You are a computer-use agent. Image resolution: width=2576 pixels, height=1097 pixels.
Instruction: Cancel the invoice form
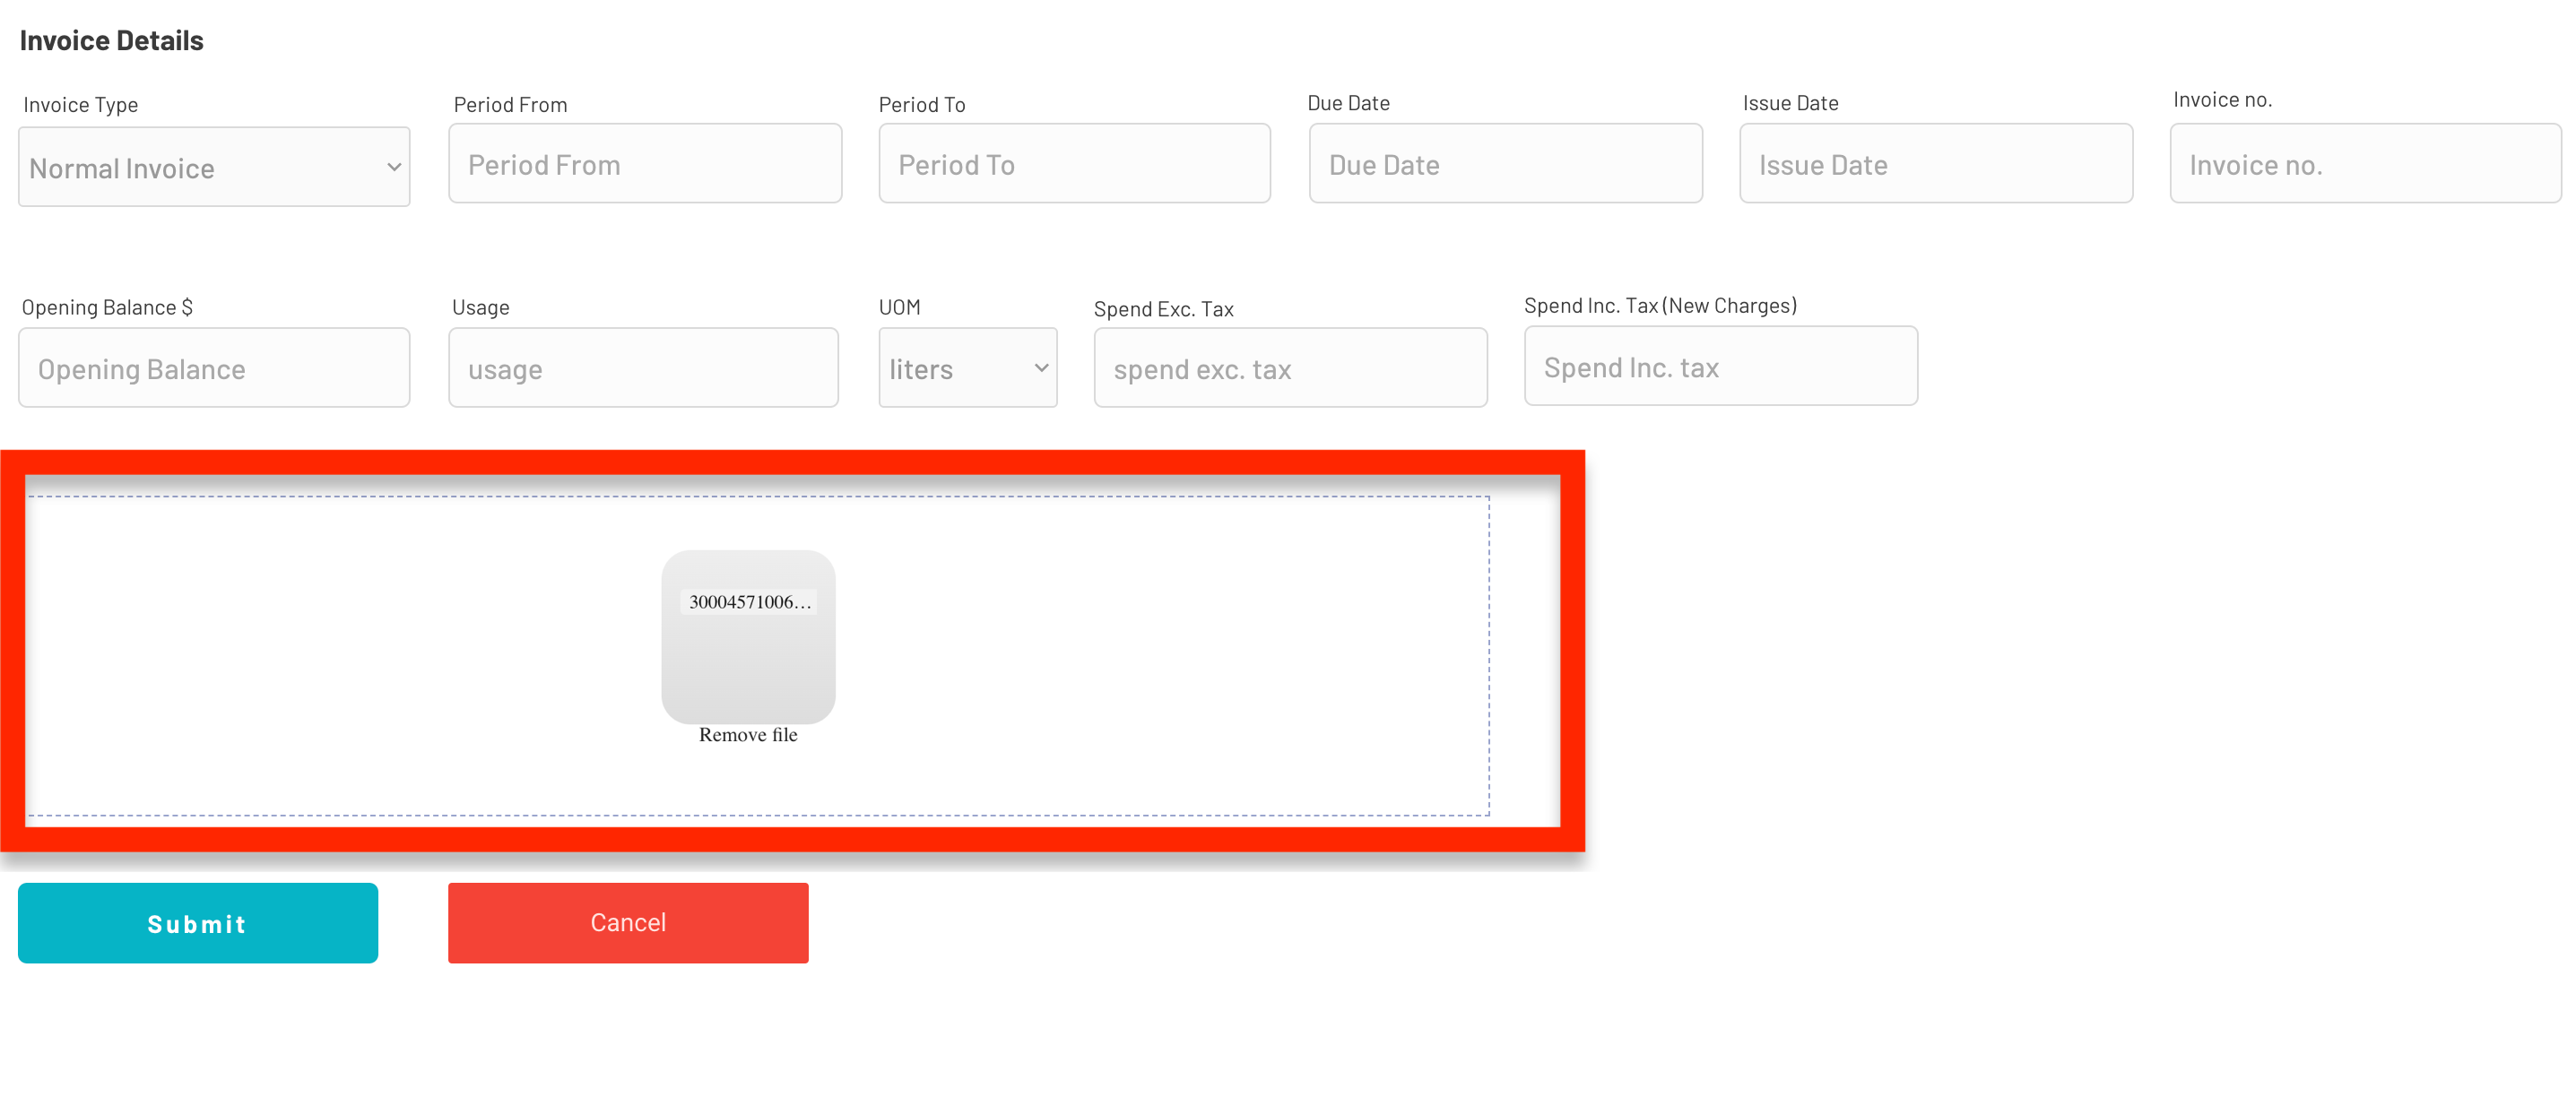click(628, 922)
